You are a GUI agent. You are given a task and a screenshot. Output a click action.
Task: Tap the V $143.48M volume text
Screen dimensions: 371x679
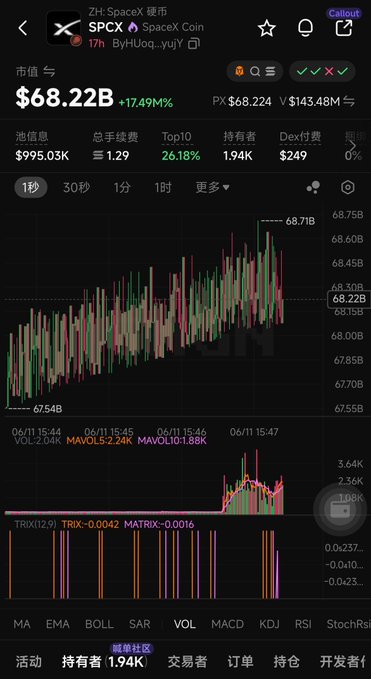pyautogui.click(x=310, y=102)
